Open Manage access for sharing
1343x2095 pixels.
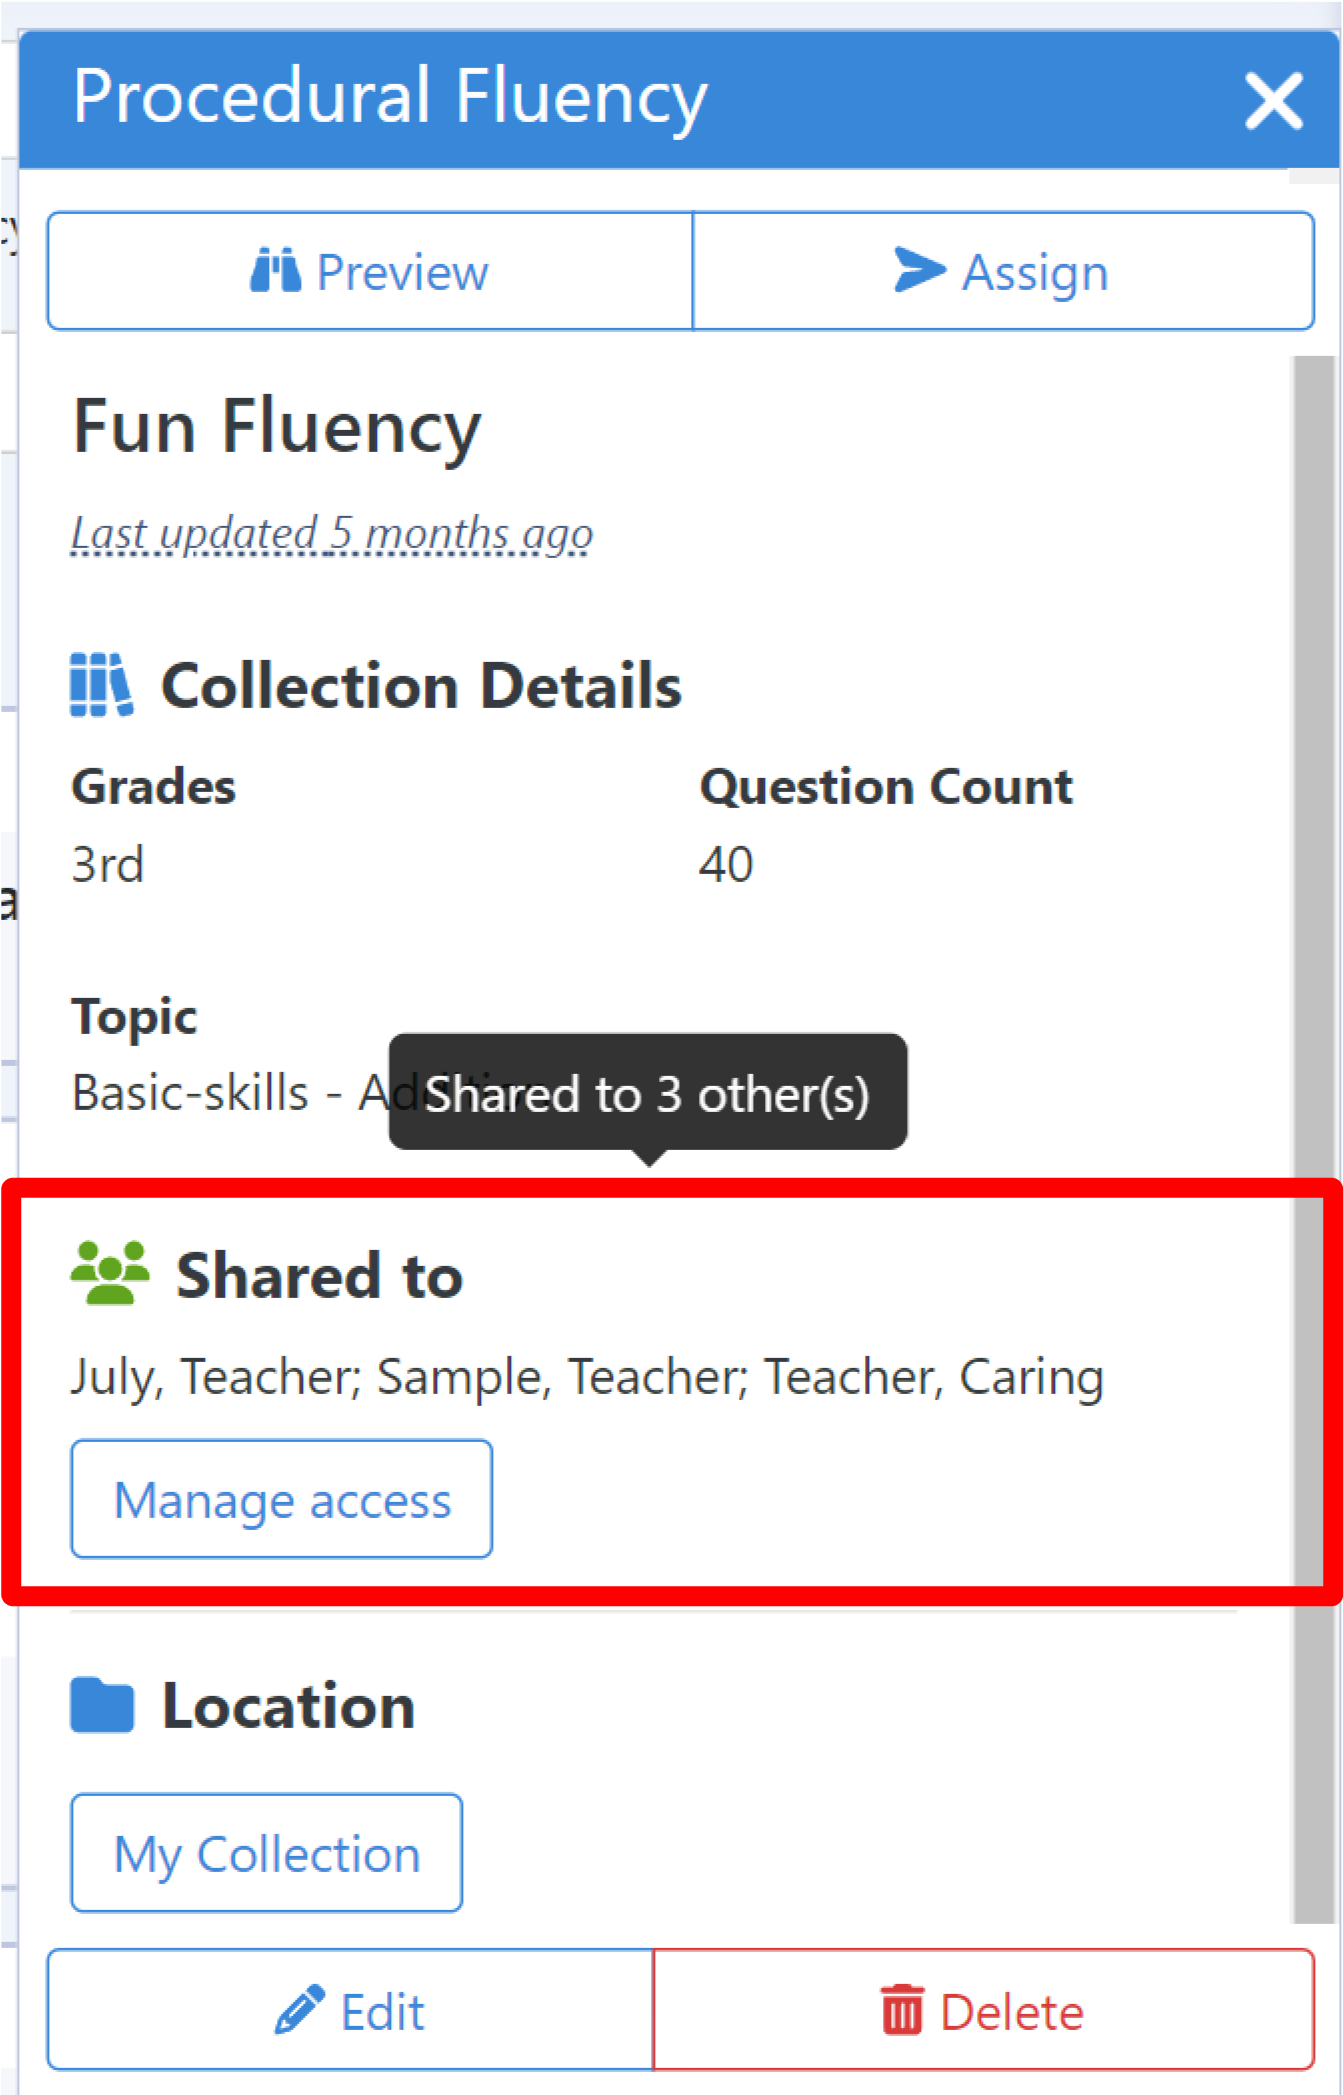(282, 1499)
